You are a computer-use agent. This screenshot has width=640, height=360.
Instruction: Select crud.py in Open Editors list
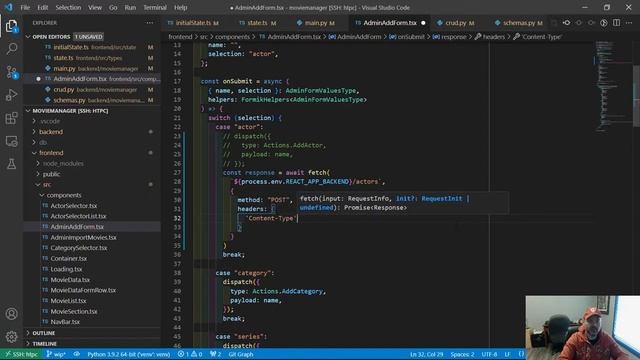tap(93, 89)
